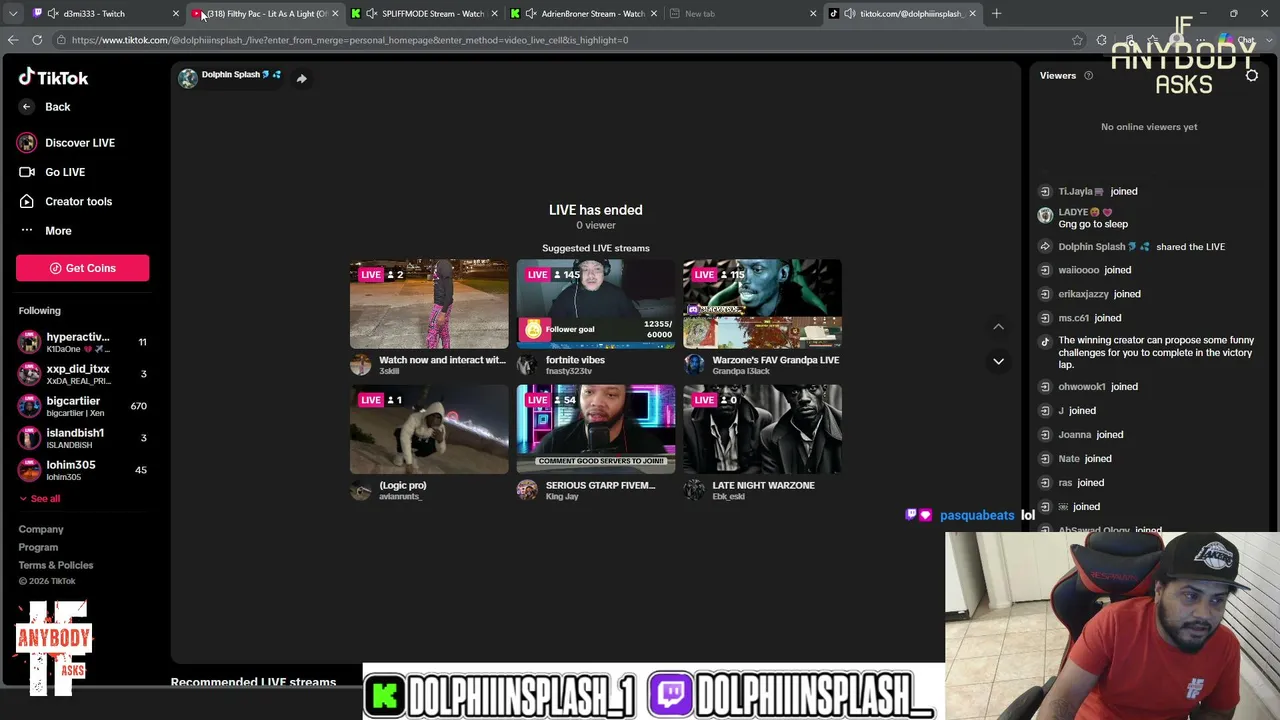Open the chat panel settings icon
This screenshot has height=720, width=1280.
click(x=1252, y=75)
